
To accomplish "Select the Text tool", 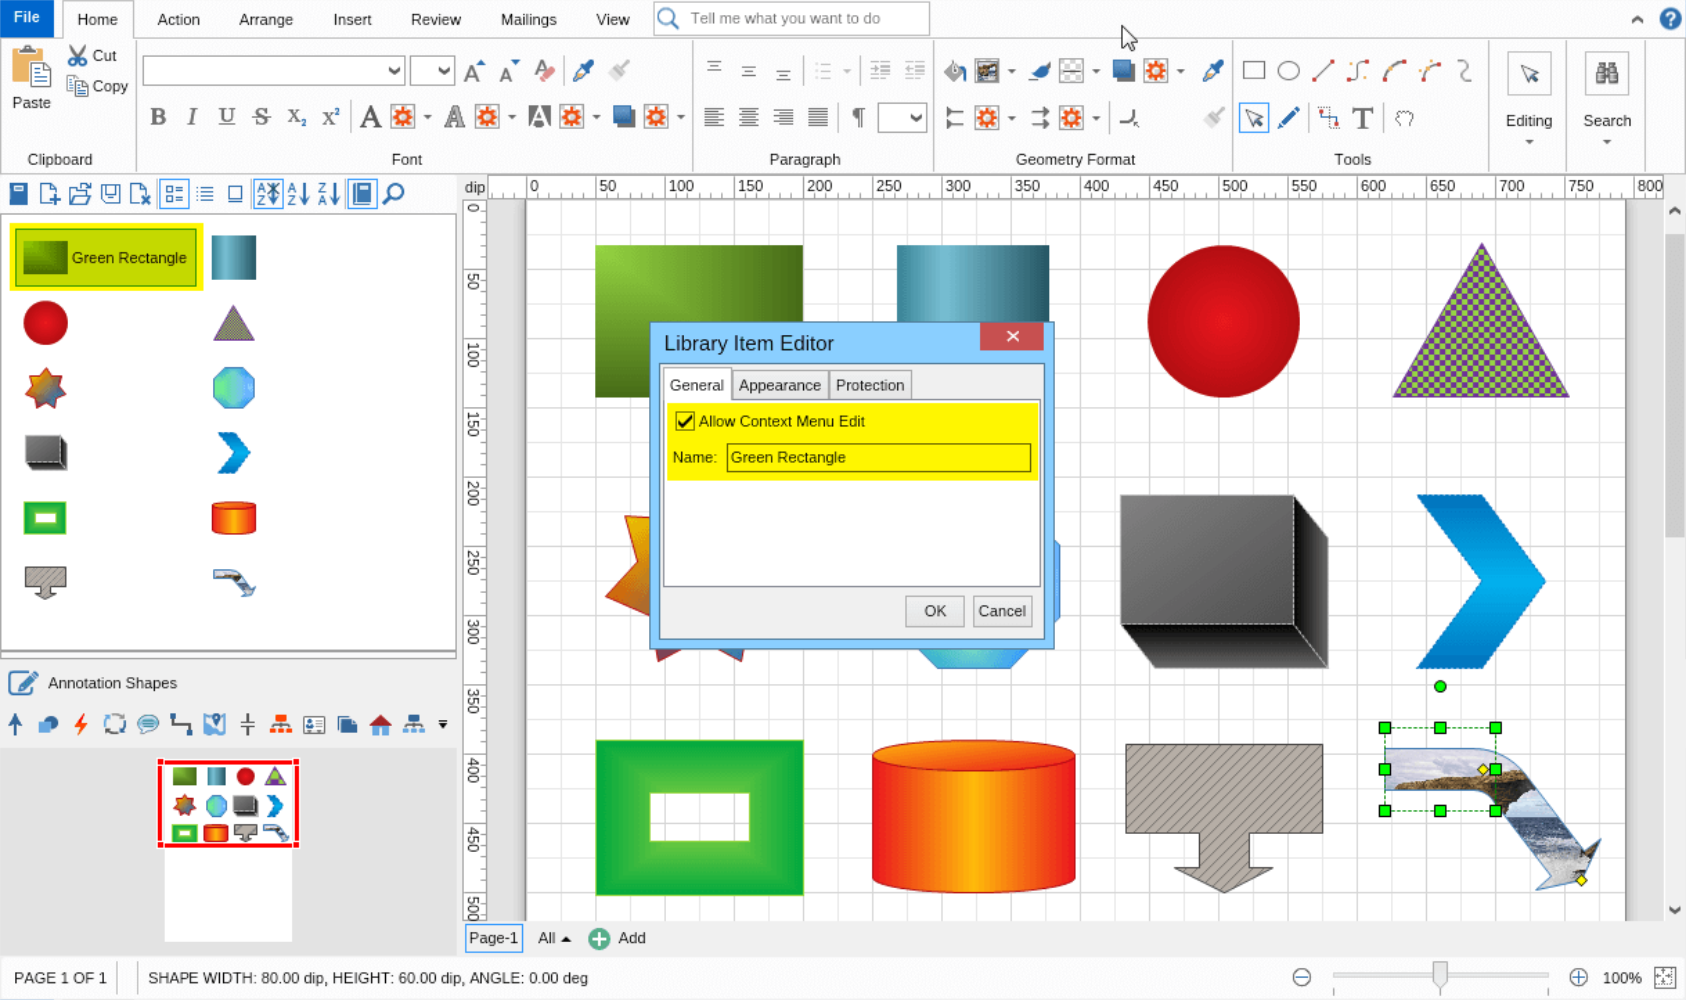I will pyautogui.click(x=1362, y=118).
